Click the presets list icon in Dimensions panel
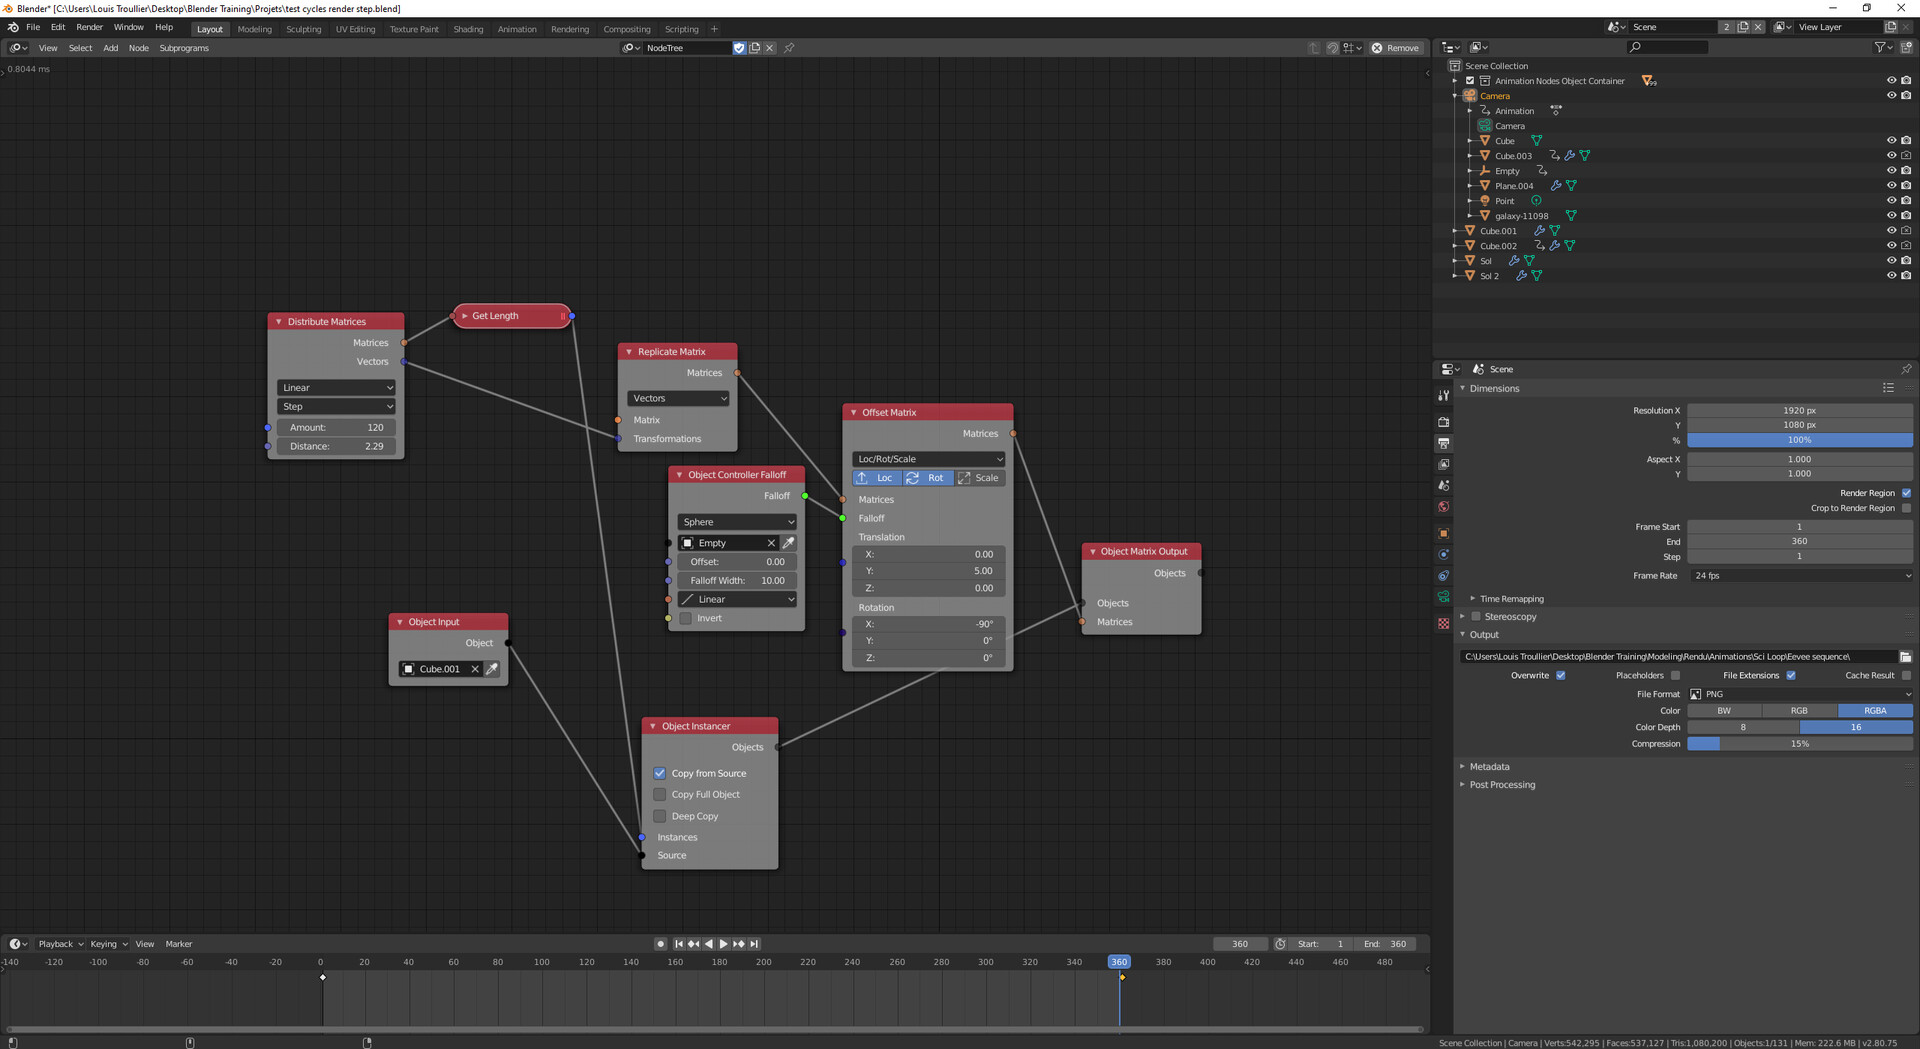 (x=1888, y=388)
